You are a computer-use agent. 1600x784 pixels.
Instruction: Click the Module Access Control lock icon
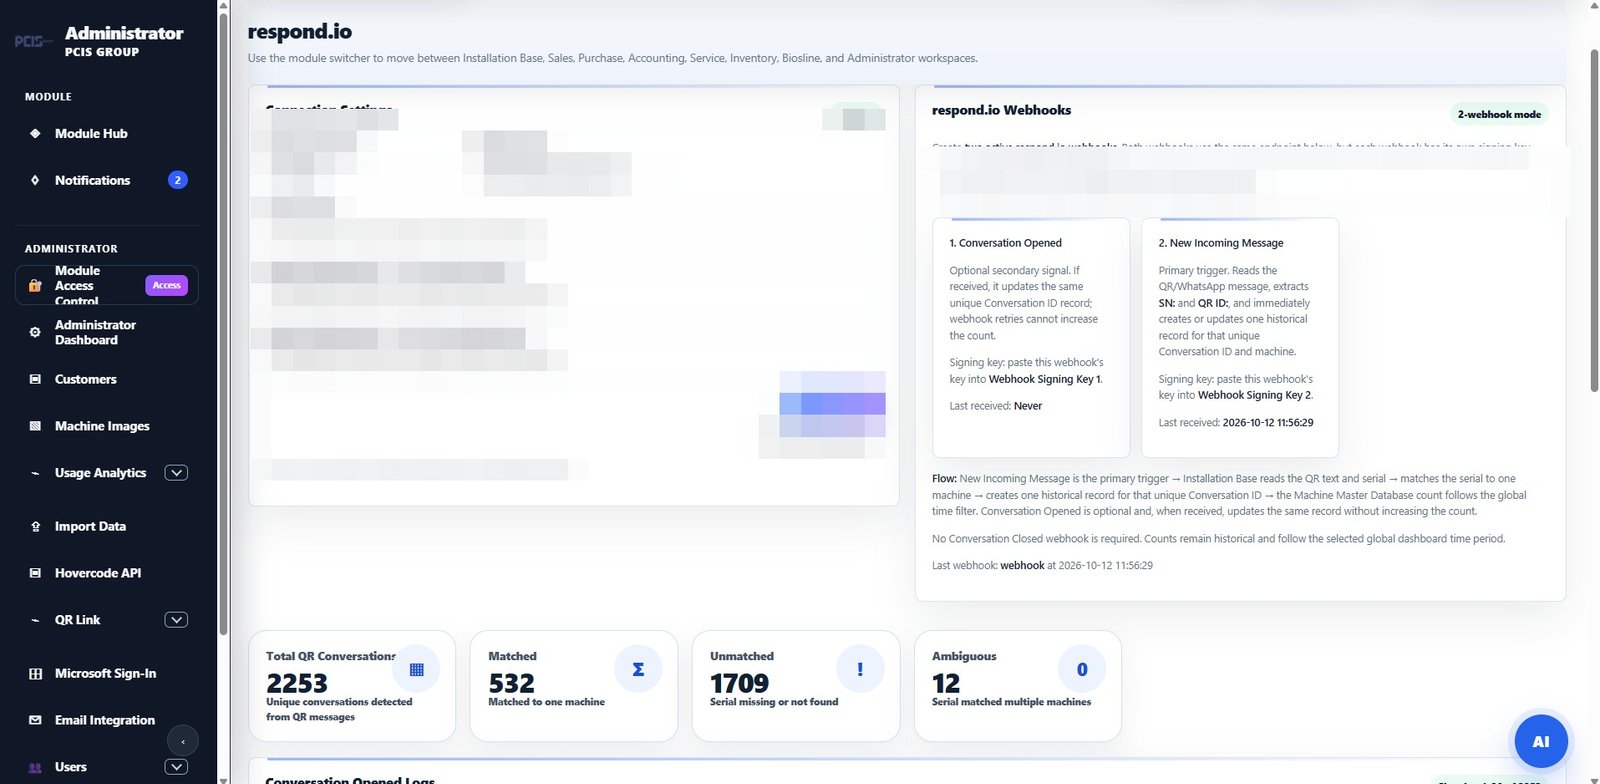click(35, 286)
